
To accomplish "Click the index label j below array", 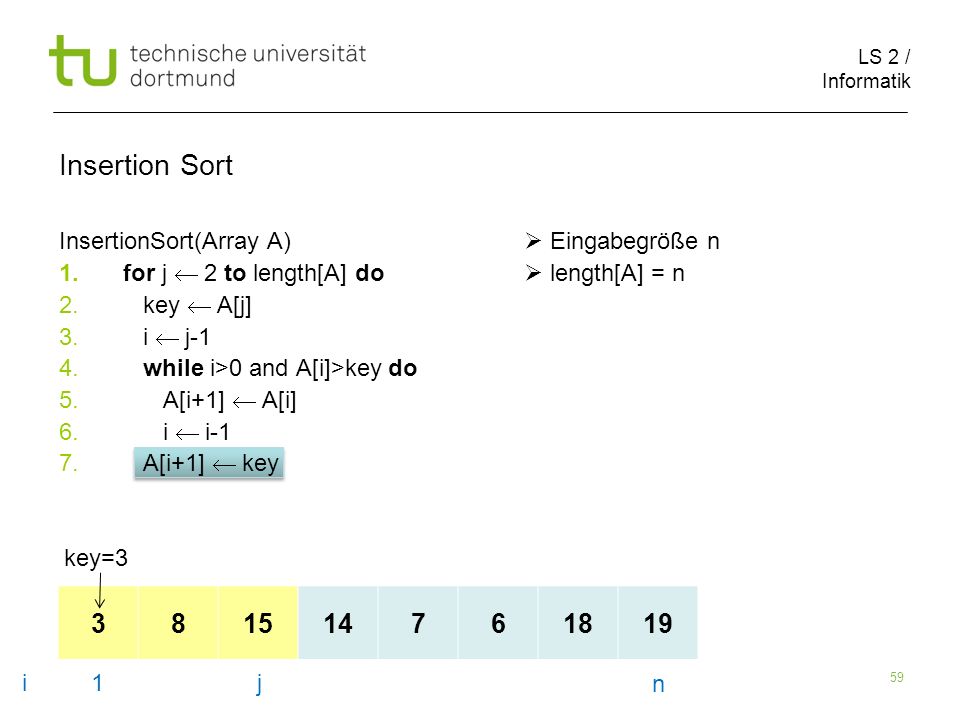I will click(259, 684).
